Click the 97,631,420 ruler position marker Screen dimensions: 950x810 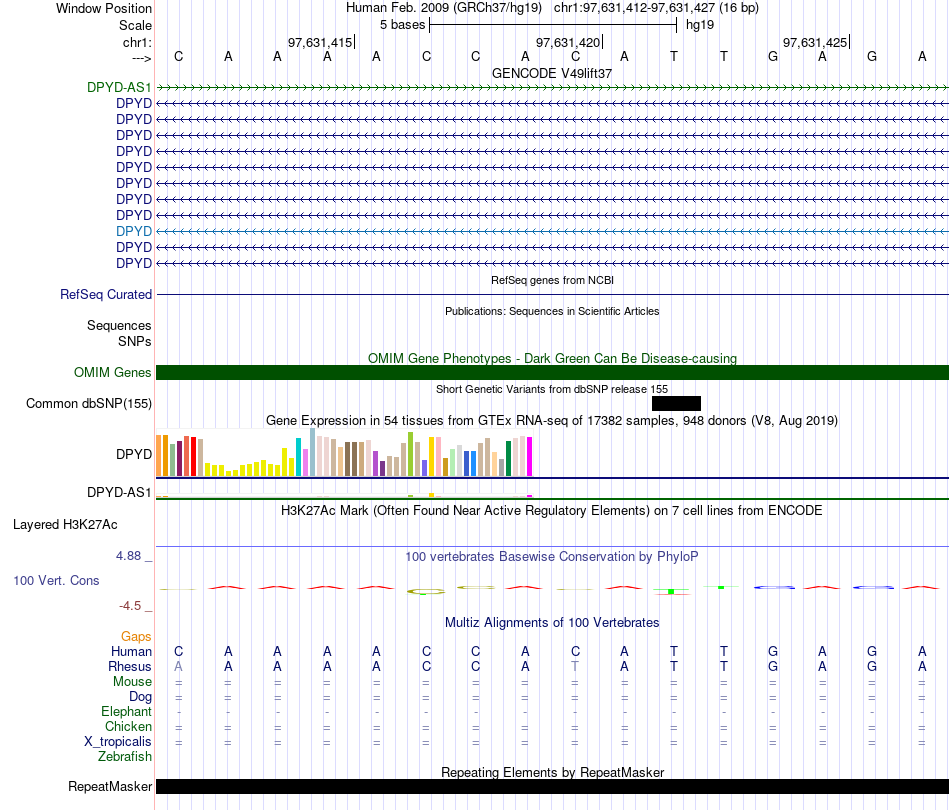click(x=568, y=42)
